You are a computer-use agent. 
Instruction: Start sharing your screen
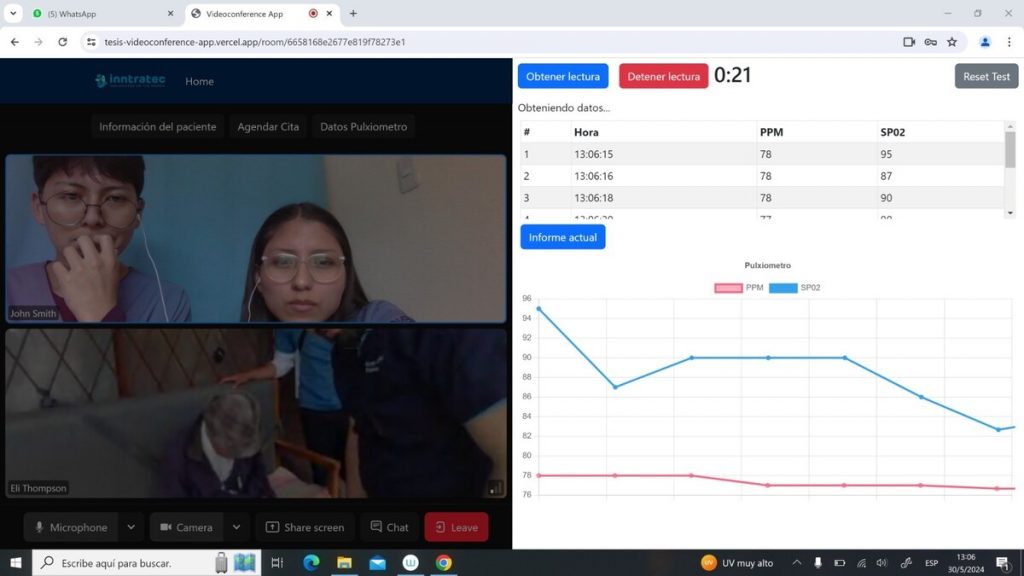click(305, 527)
